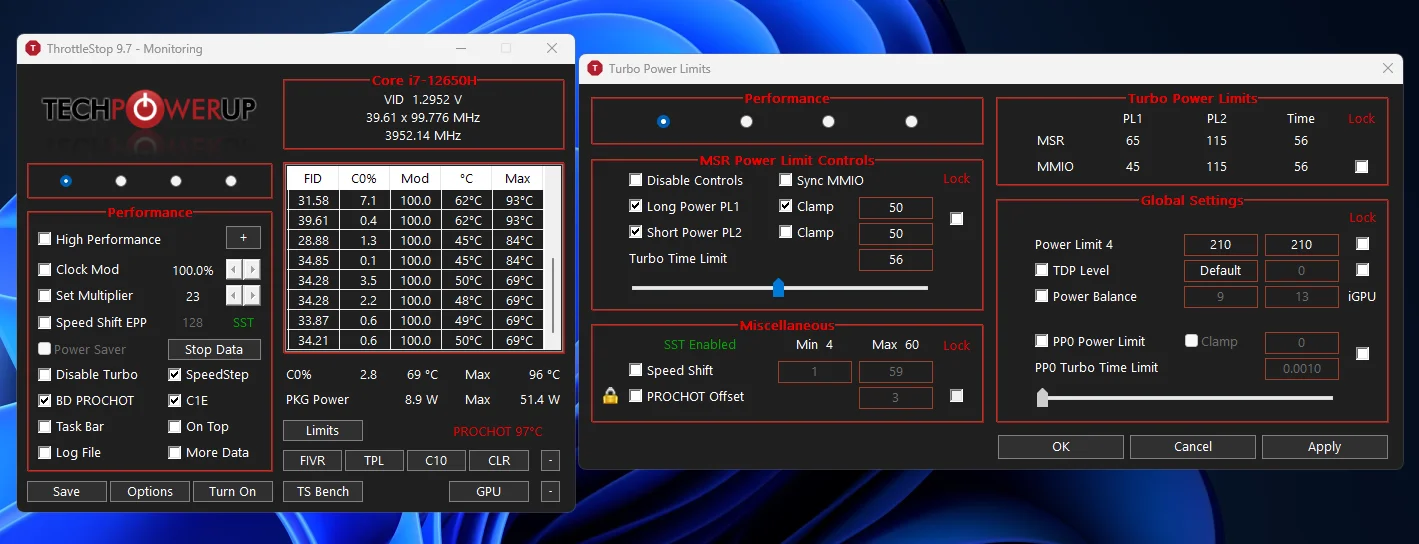Image resolution: width=1419 pixels, height=544 pixels.
Task: Open the C10 states window
Action: [x=436, y=460]
